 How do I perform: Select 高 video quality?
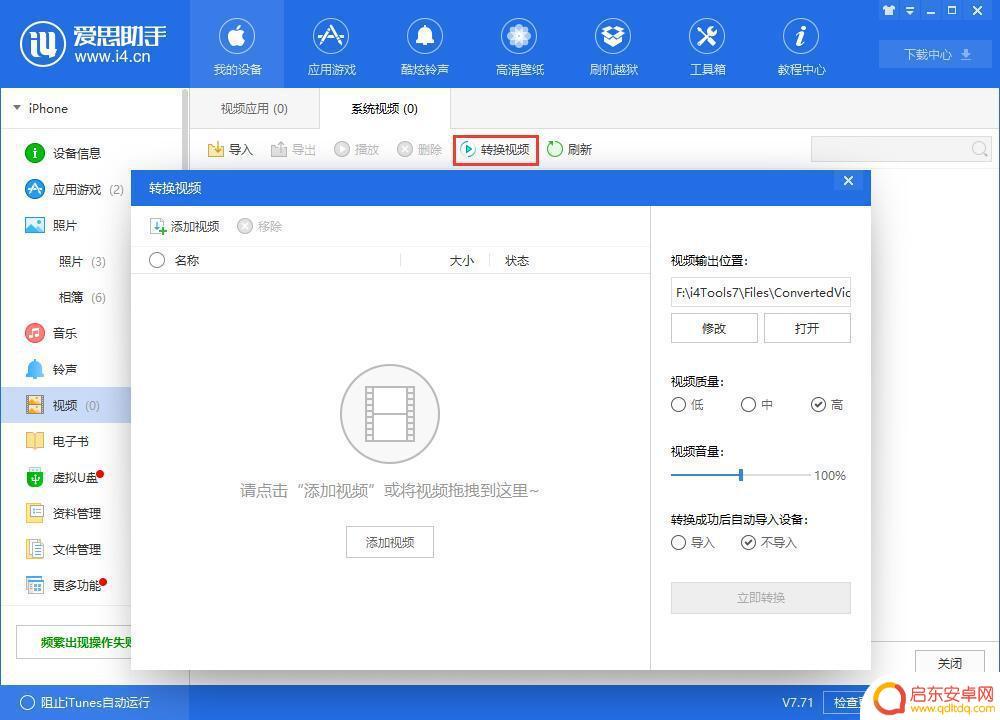[x=827, y=404]
